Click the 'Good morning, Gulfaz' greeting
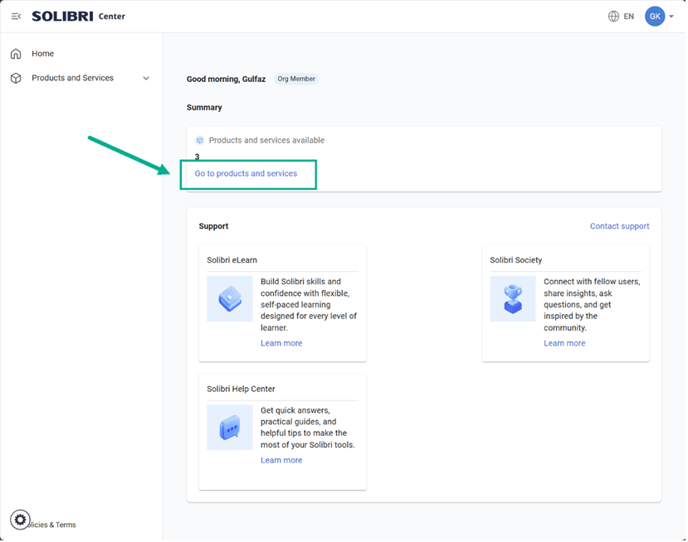Screen dimensions: 688x542 [226, 79]
